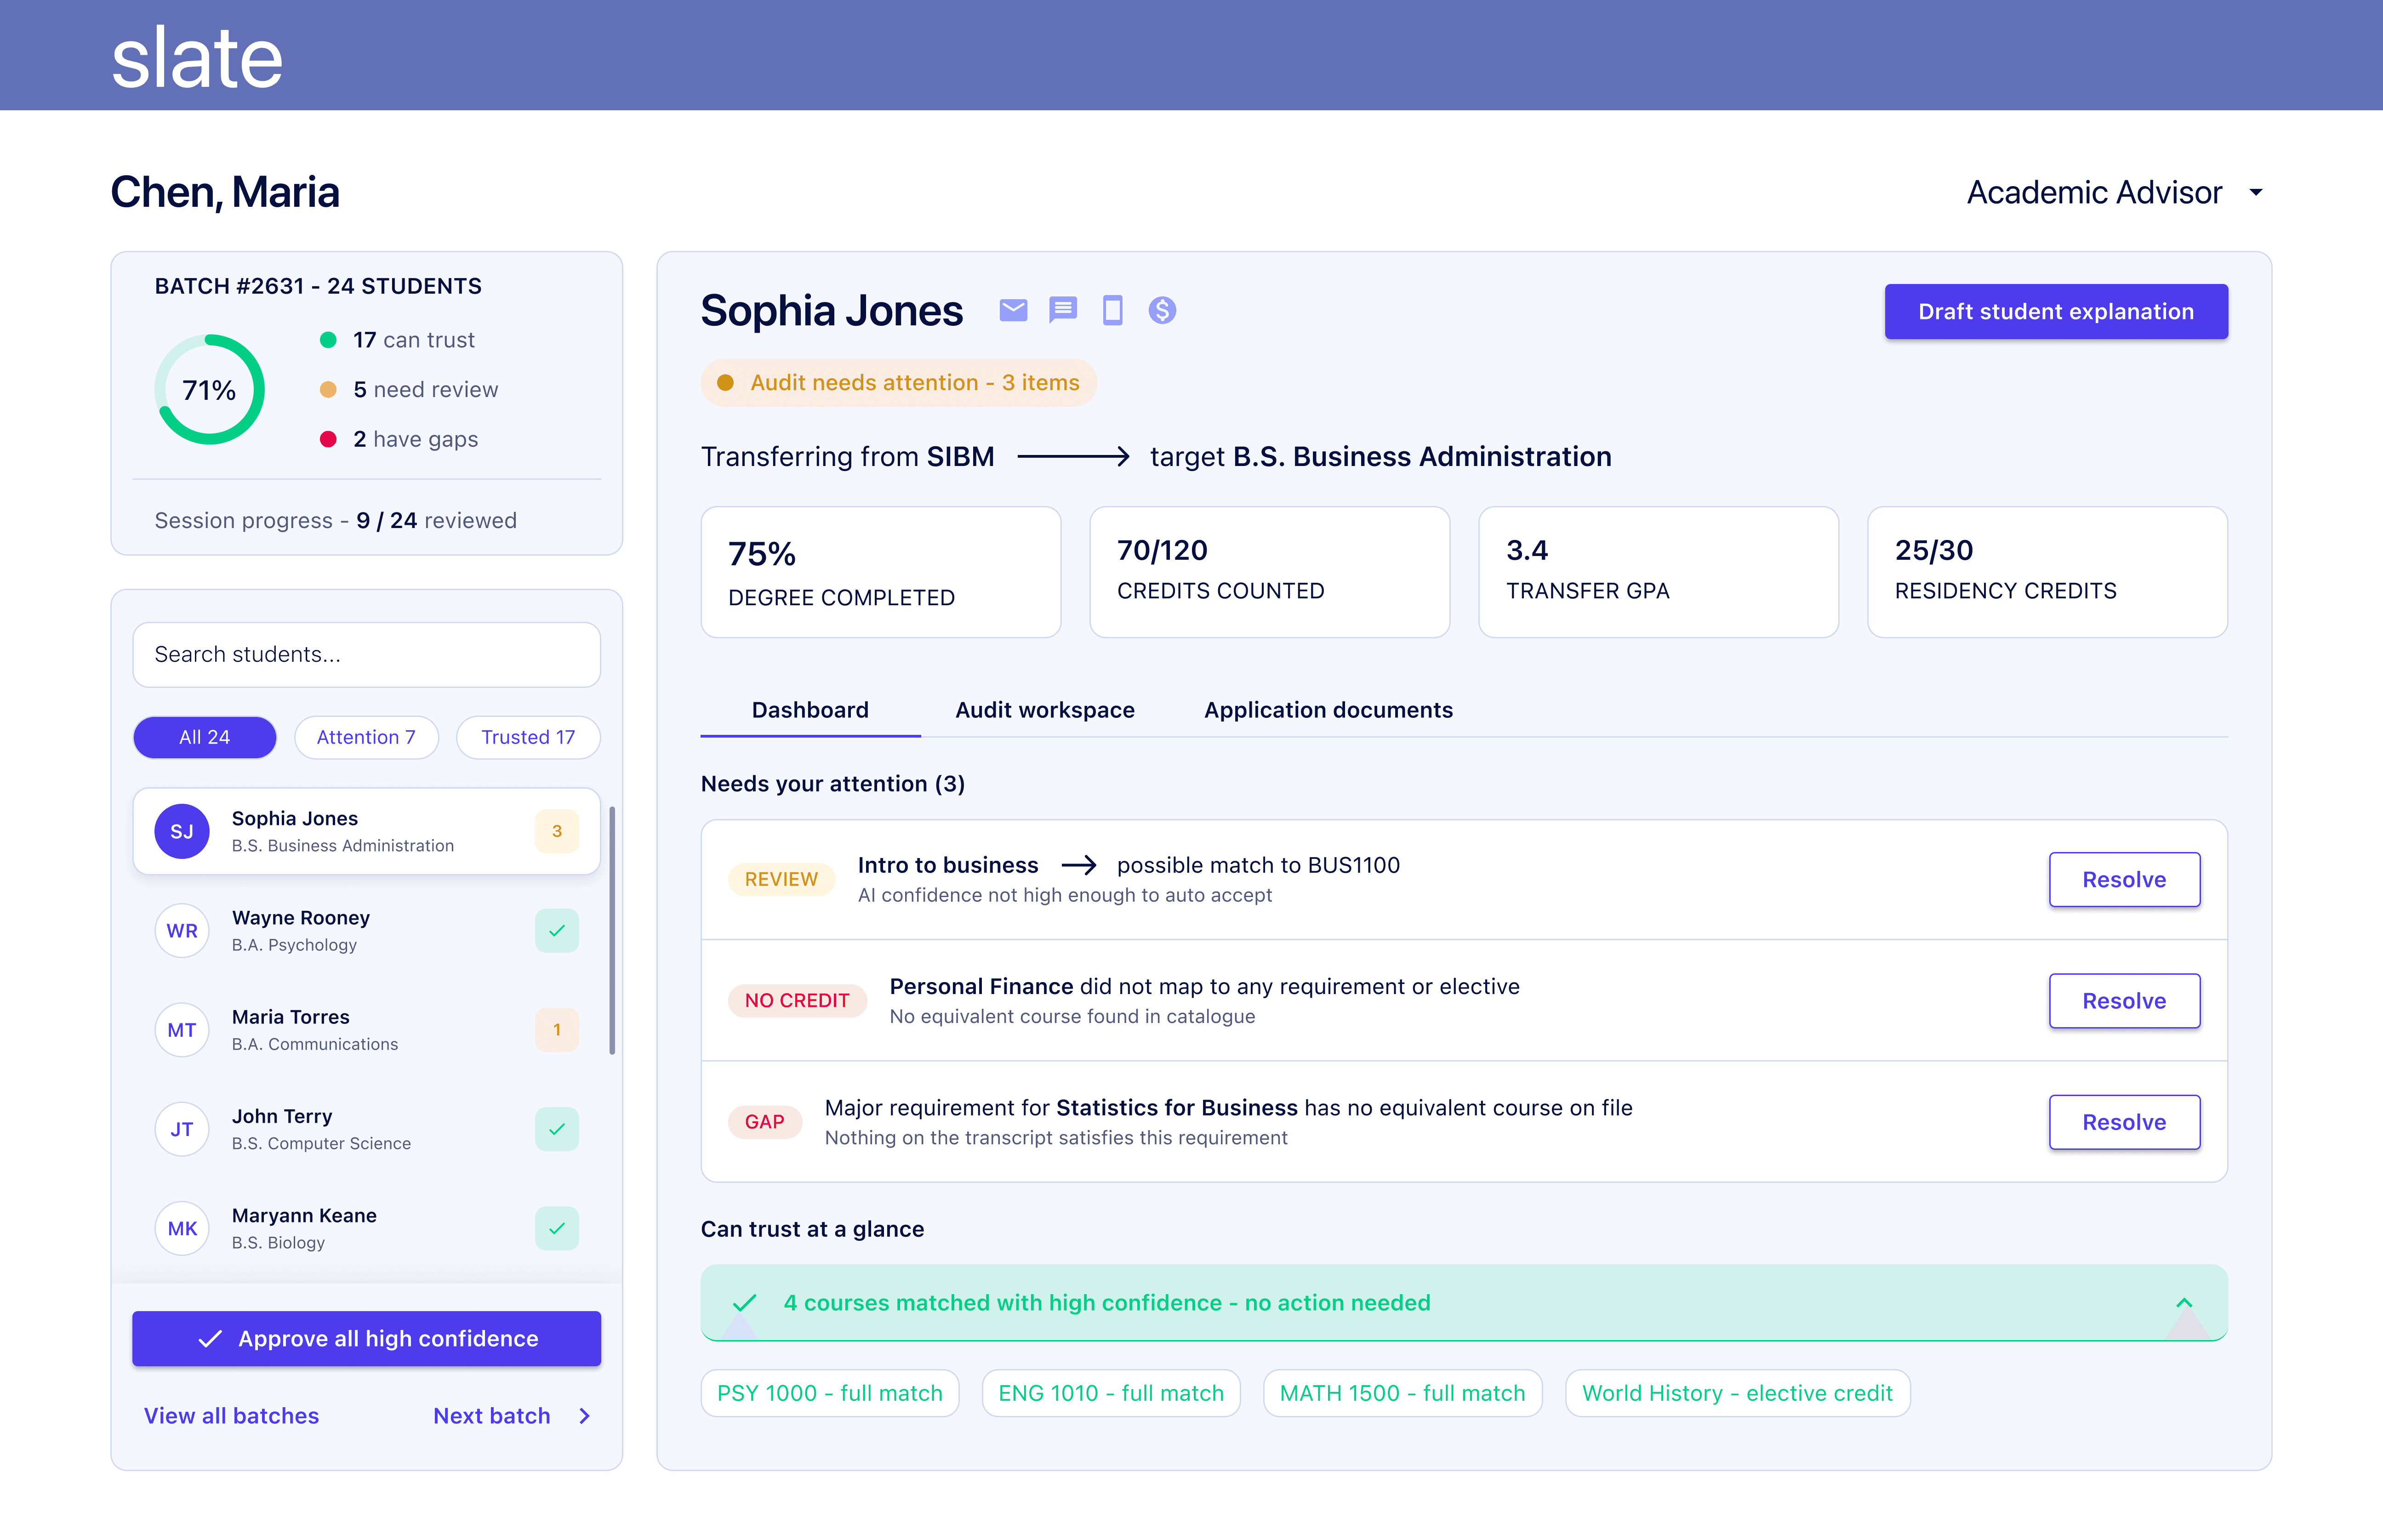This screenshot has width=2383, height=1540.
Task: Click 5 need review legend entry
Action: [409, 390]
